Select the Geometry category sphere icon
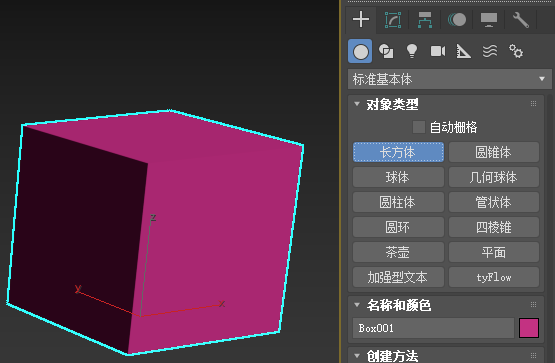Image resolution: width=555 pixels, height=363 pixels. (x=360, y=51)
